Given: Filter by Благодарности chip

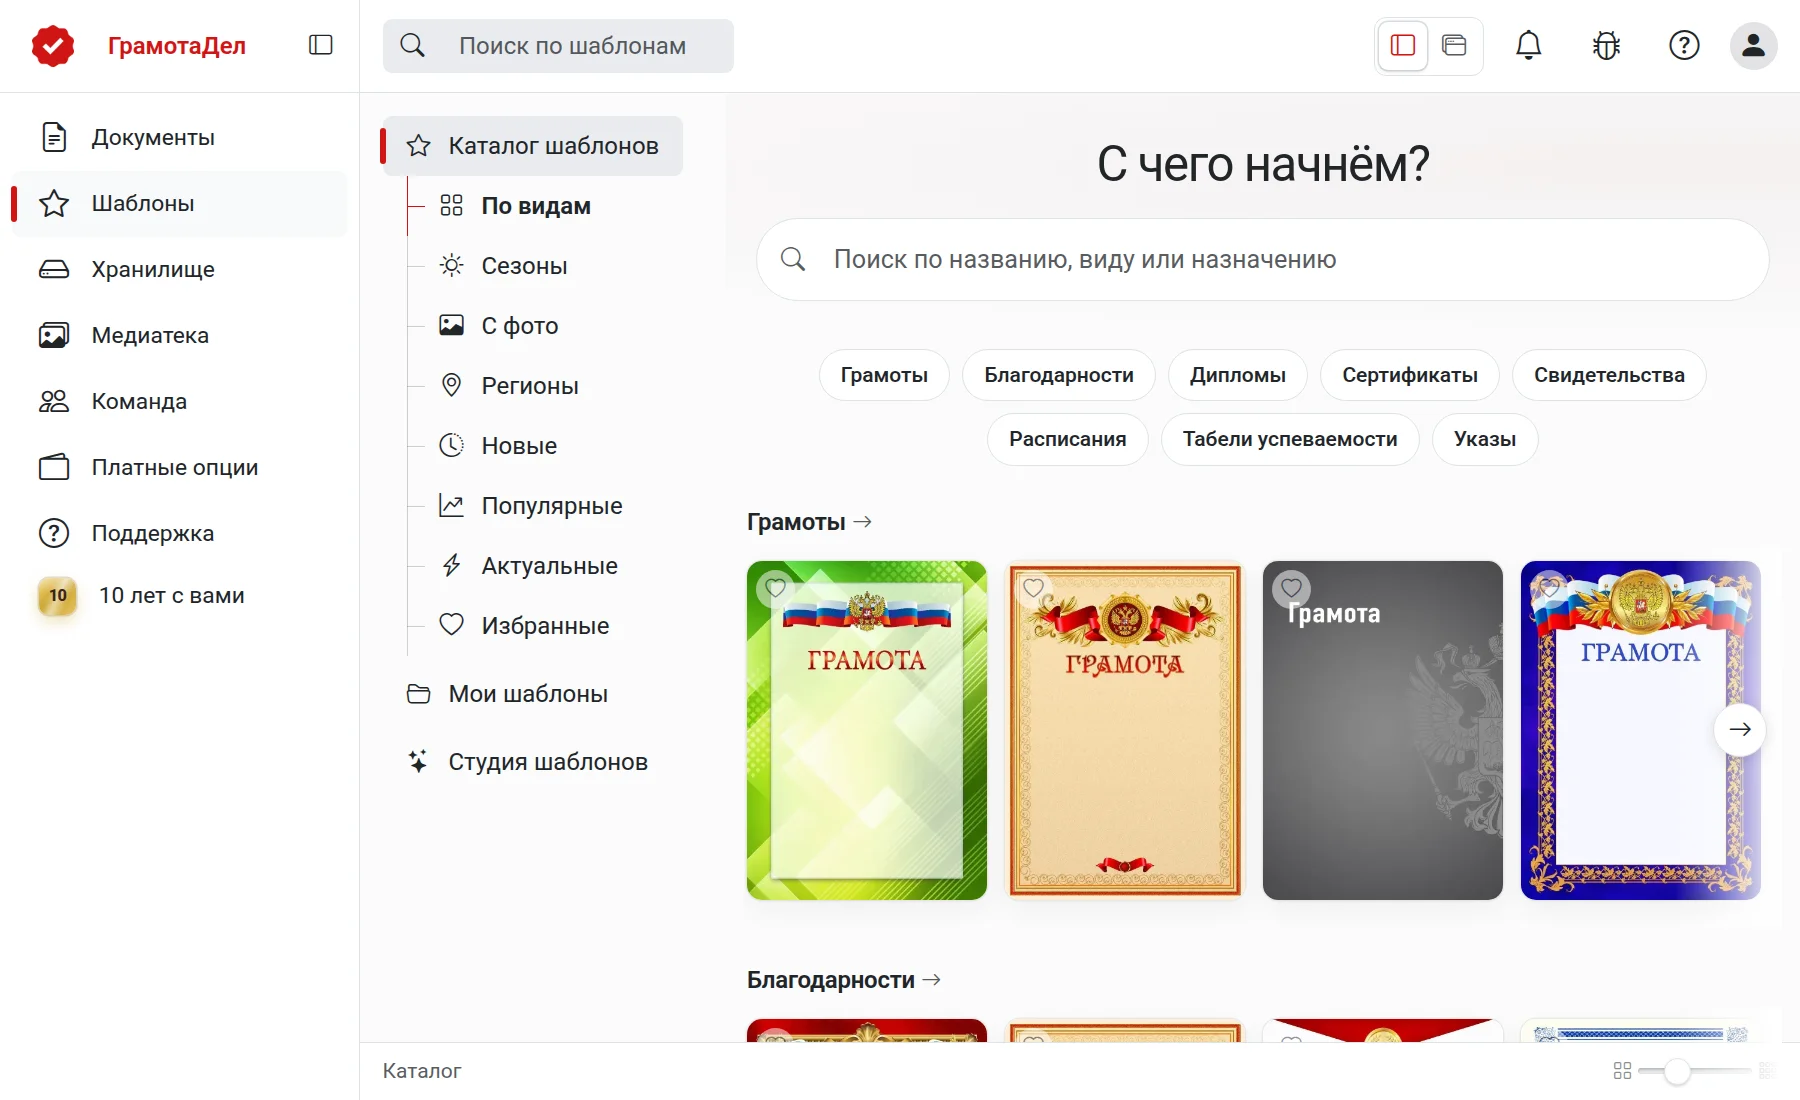Looking at the screenshot, I should click(1059, 375).
